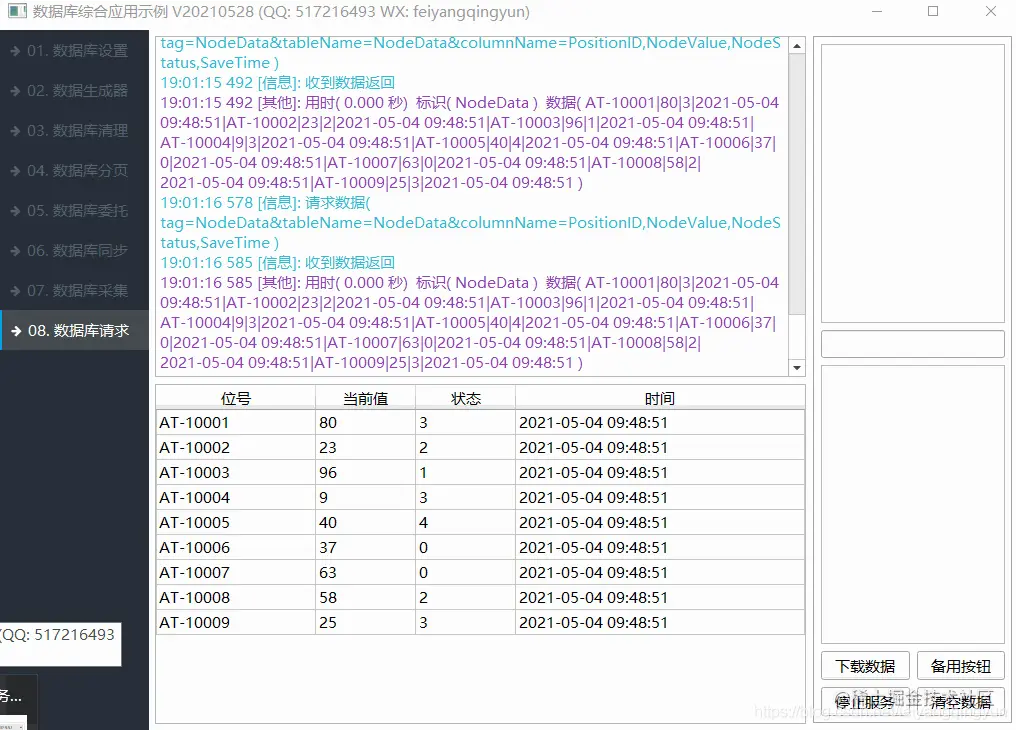Open the 03. 数据库清理 menu item

(x=74, y=131)
